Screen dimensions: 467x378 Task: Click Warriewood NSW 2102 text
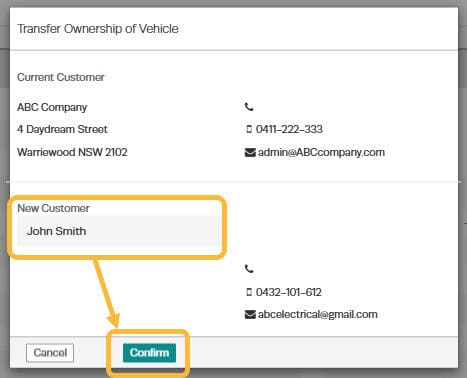click(72, 152)
